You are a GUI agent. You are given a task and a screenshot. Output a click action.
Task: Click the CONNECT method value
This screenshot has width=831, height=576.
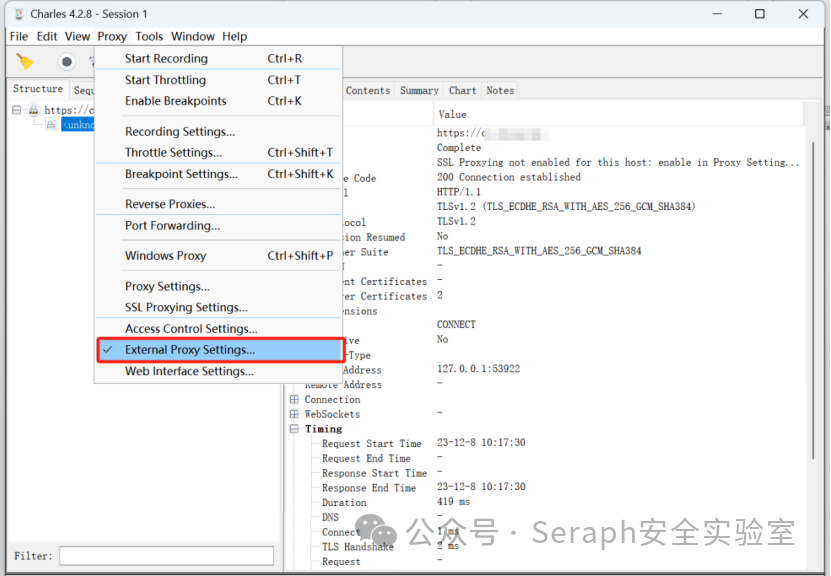456,324
